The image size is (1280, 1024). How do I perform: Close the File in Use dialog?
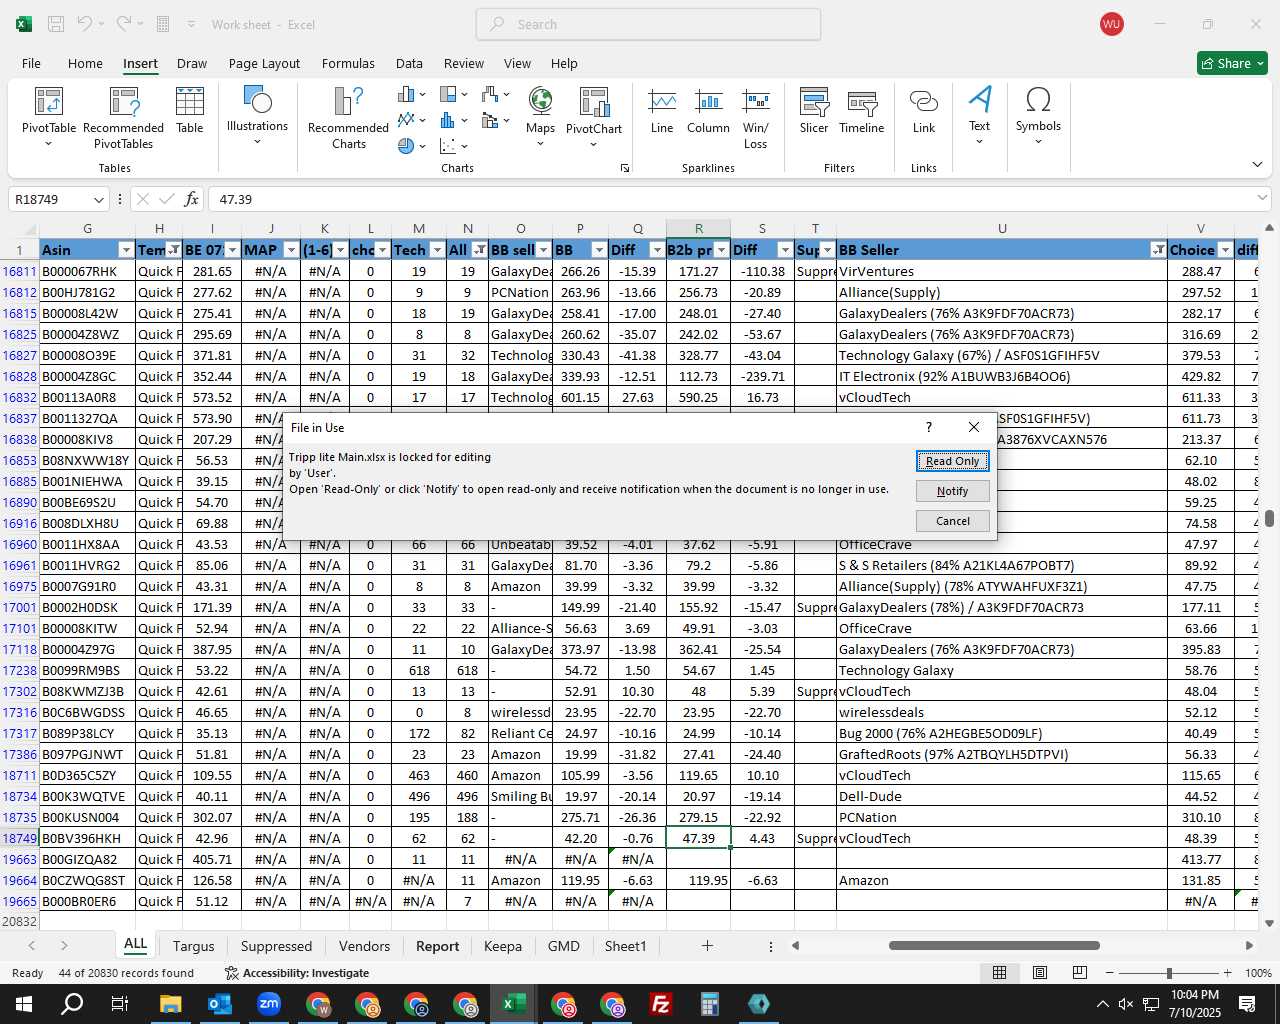tap(974, 427)
